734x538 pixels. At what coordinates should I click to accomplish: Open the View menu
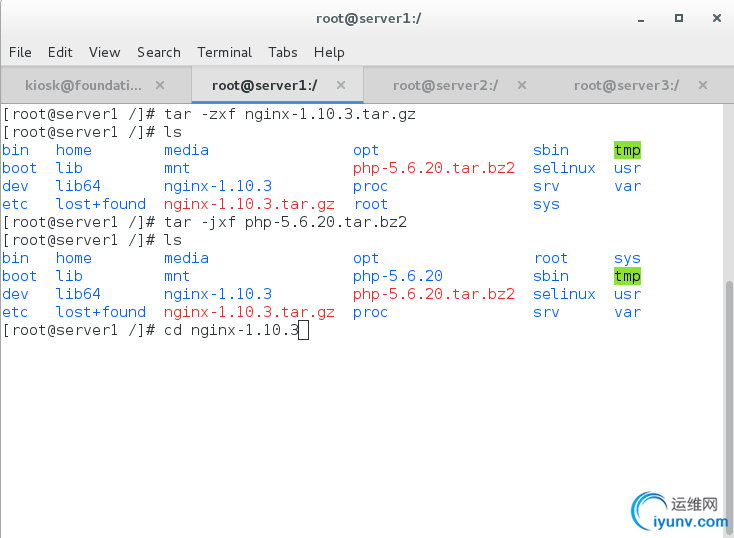click(x=104, y=52)
